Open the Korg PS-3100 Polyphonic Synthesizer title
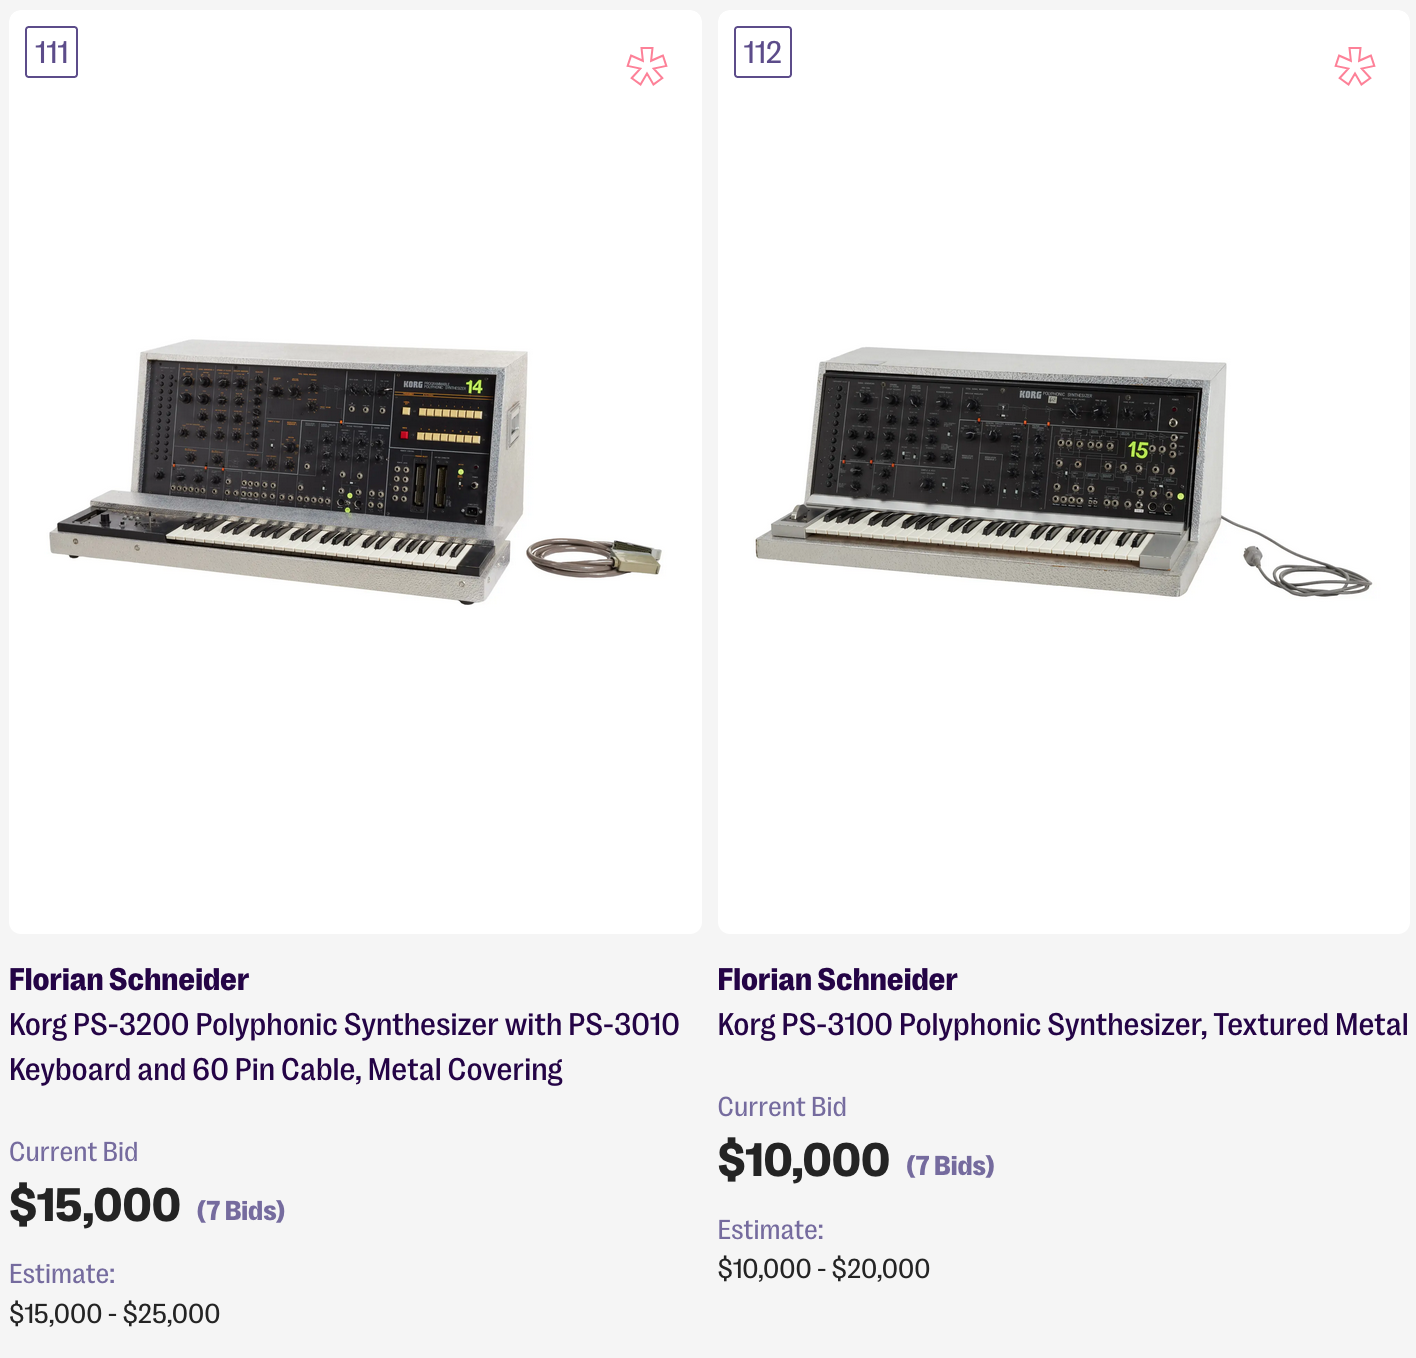 pos(1062,1024)
